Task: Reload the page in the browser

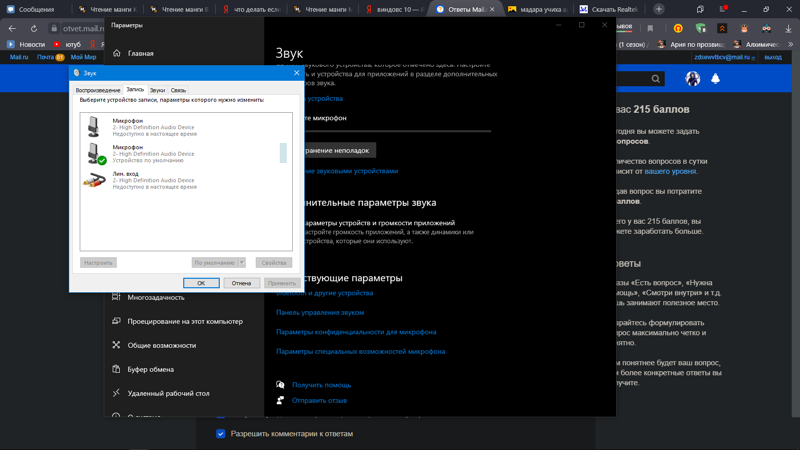Action: coord(34,29)
